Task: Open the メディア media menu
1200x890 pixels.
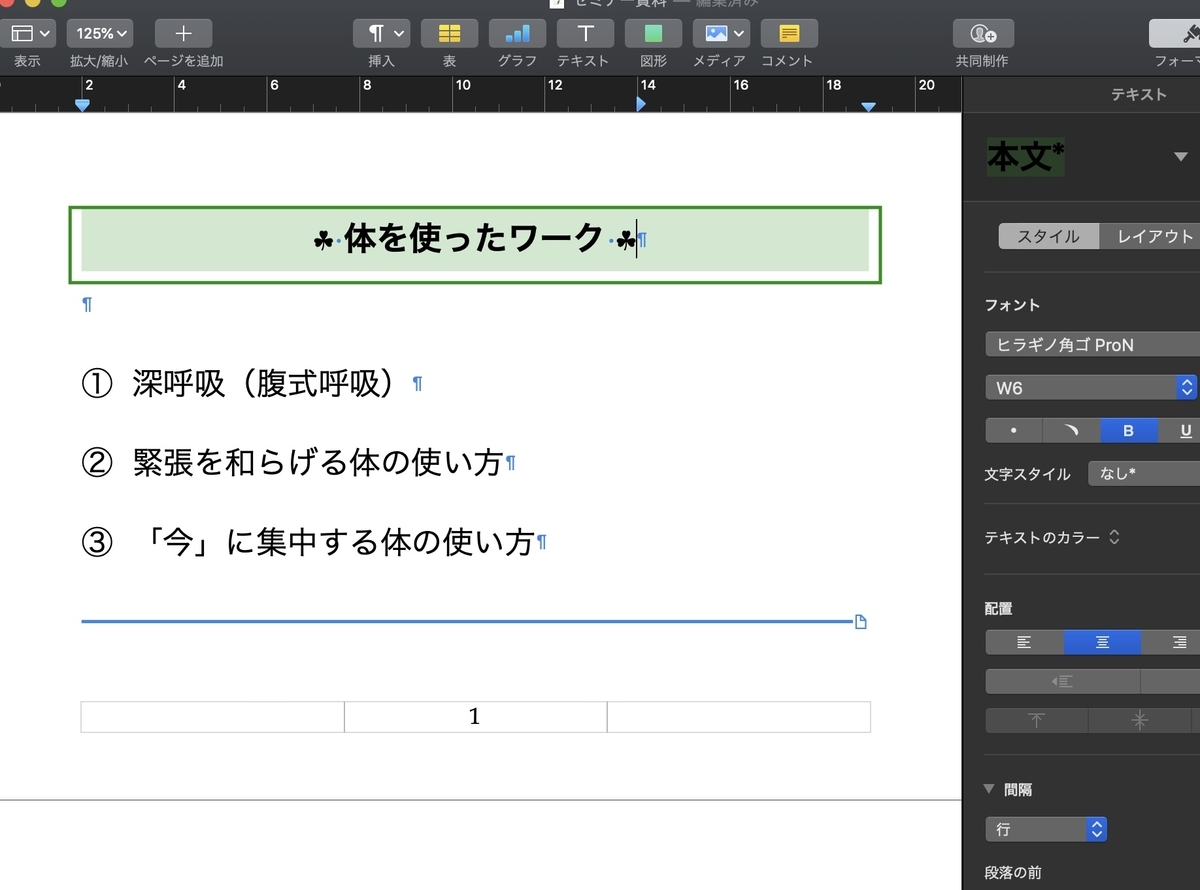Action: (721, 33)
